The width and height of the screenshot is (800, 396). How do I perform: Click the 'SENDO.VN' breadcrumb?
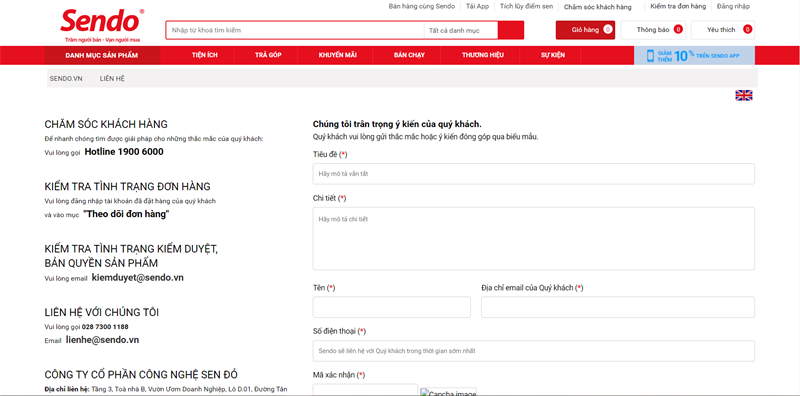point(66,79)
